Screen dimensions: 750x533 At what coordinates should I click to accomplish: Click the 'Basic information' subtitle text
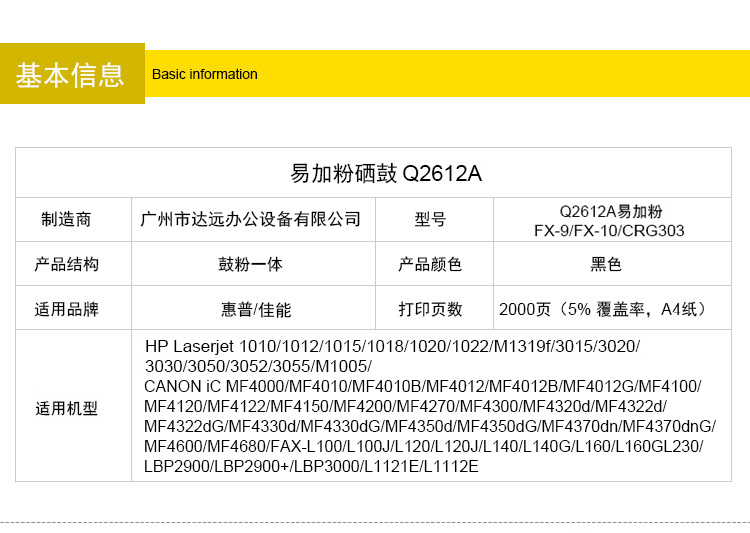pos(204,74)
